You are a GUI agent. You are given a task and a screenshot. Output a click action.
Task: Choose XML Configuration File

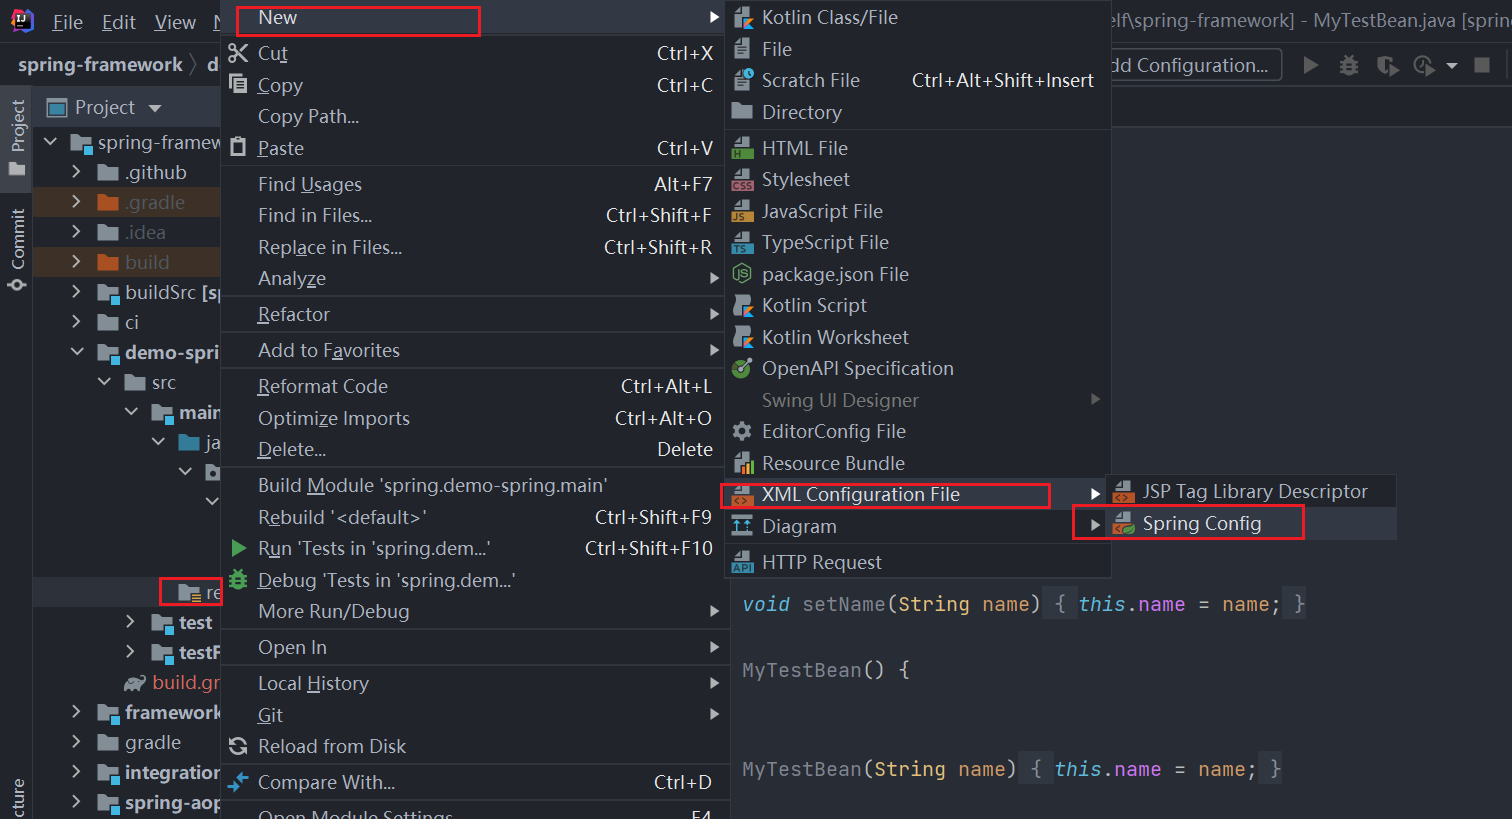(x=917, y=495)
